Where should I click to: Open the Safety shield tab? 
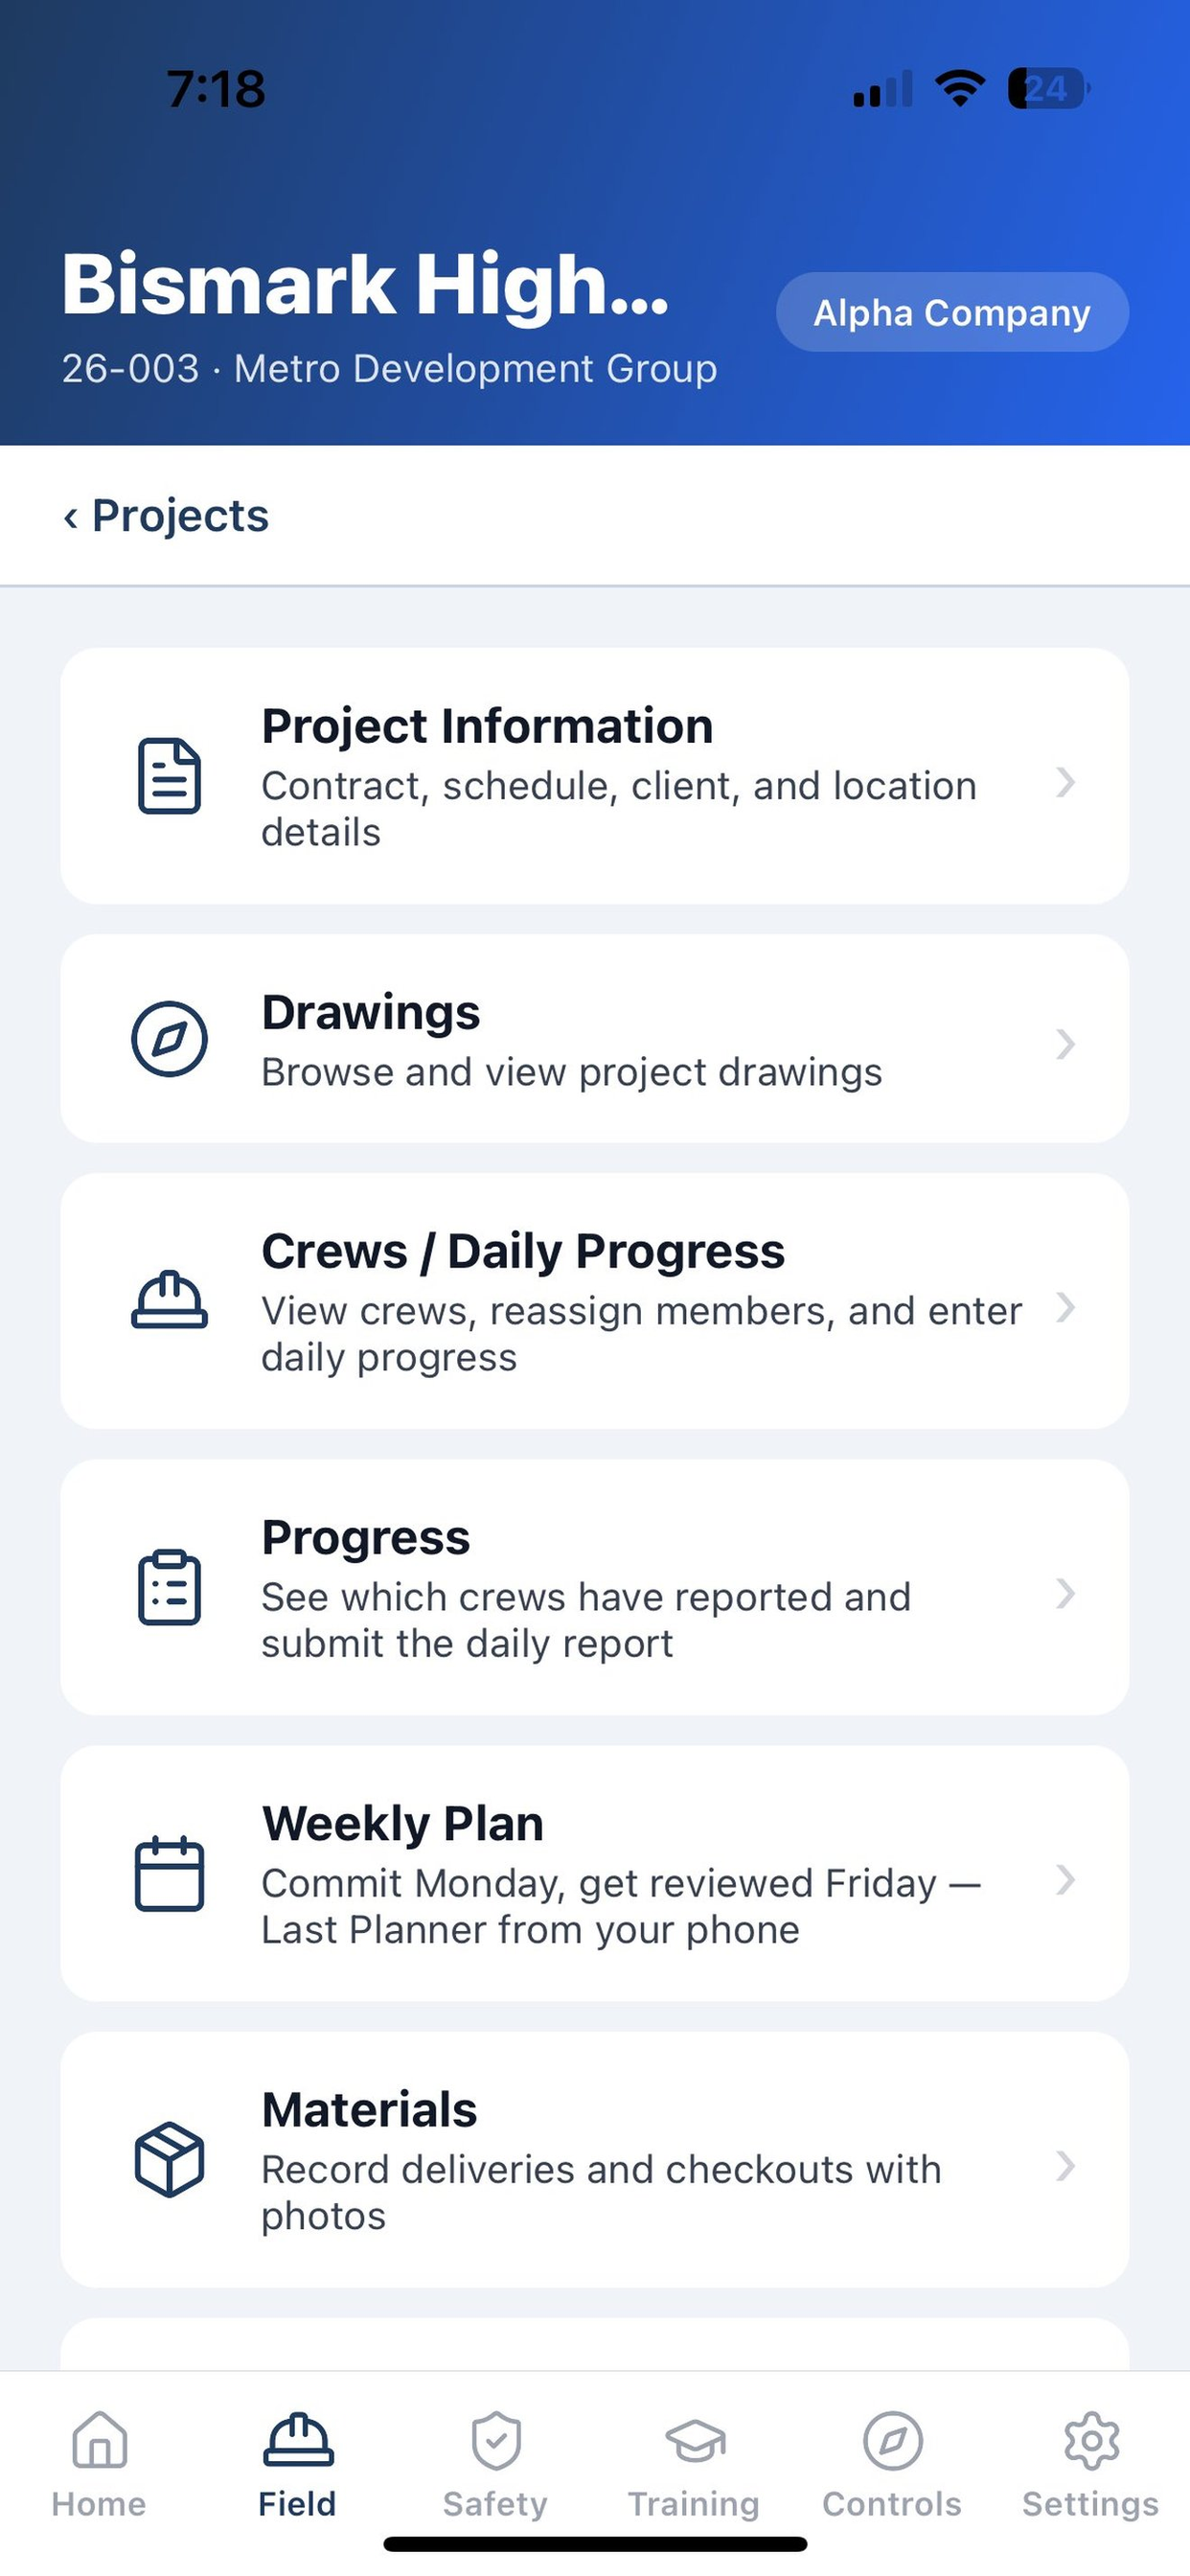pos(496,2465)
